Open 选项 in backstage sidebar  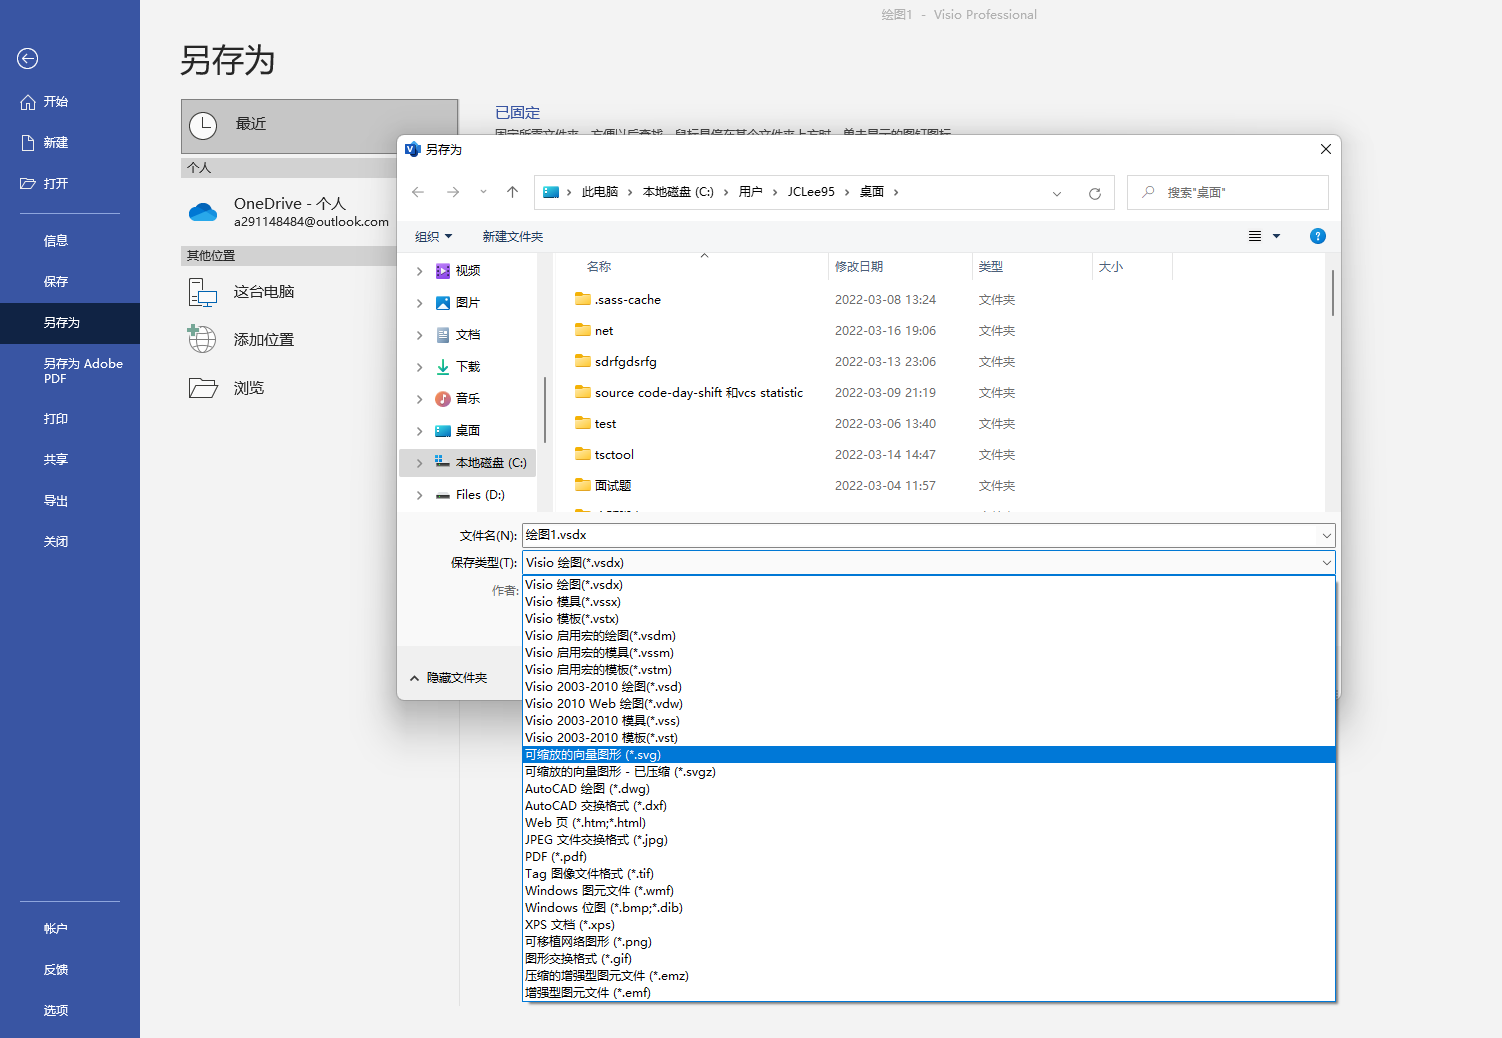click(70, 1011)
